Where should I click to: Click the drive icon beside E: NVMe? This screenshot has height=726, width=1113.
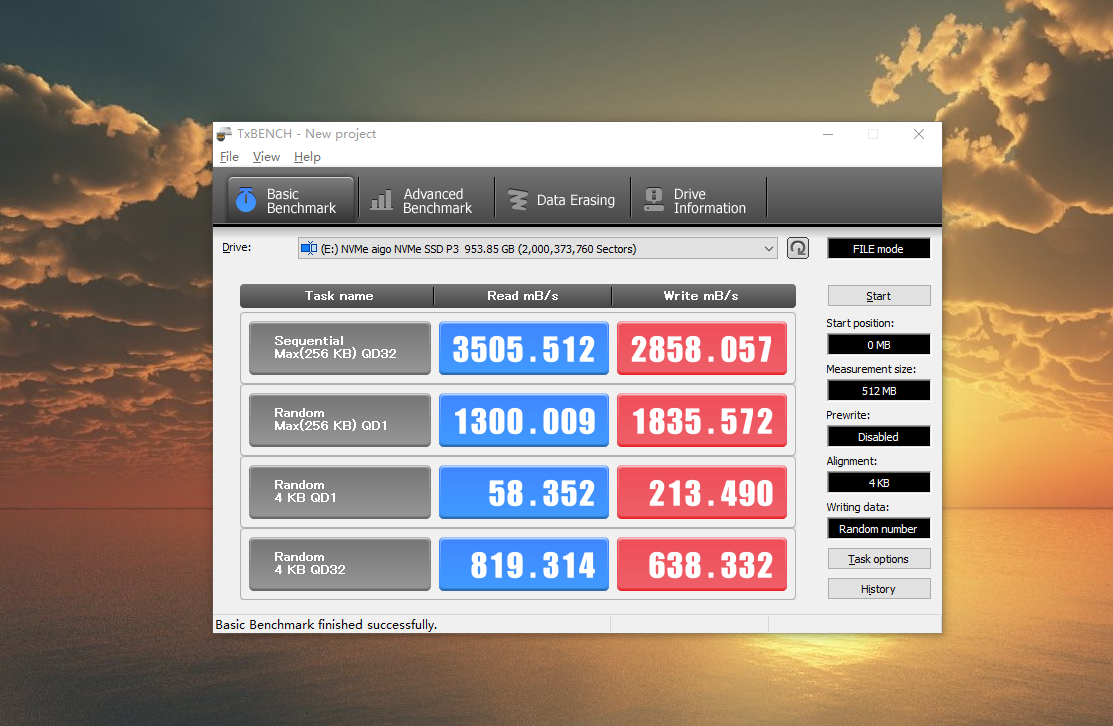309,248
